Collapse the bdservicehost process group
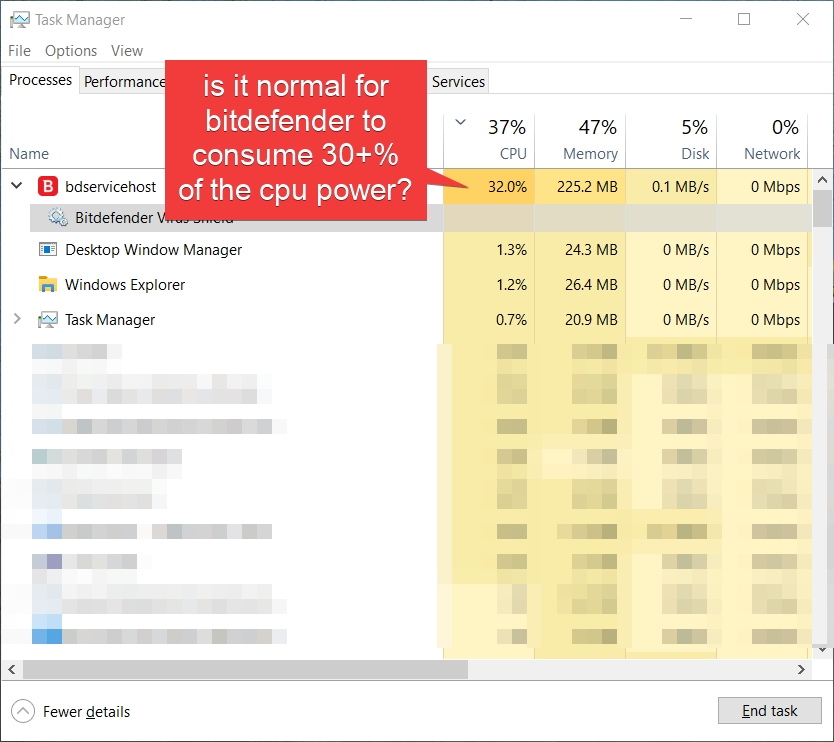 coord(16,186)
